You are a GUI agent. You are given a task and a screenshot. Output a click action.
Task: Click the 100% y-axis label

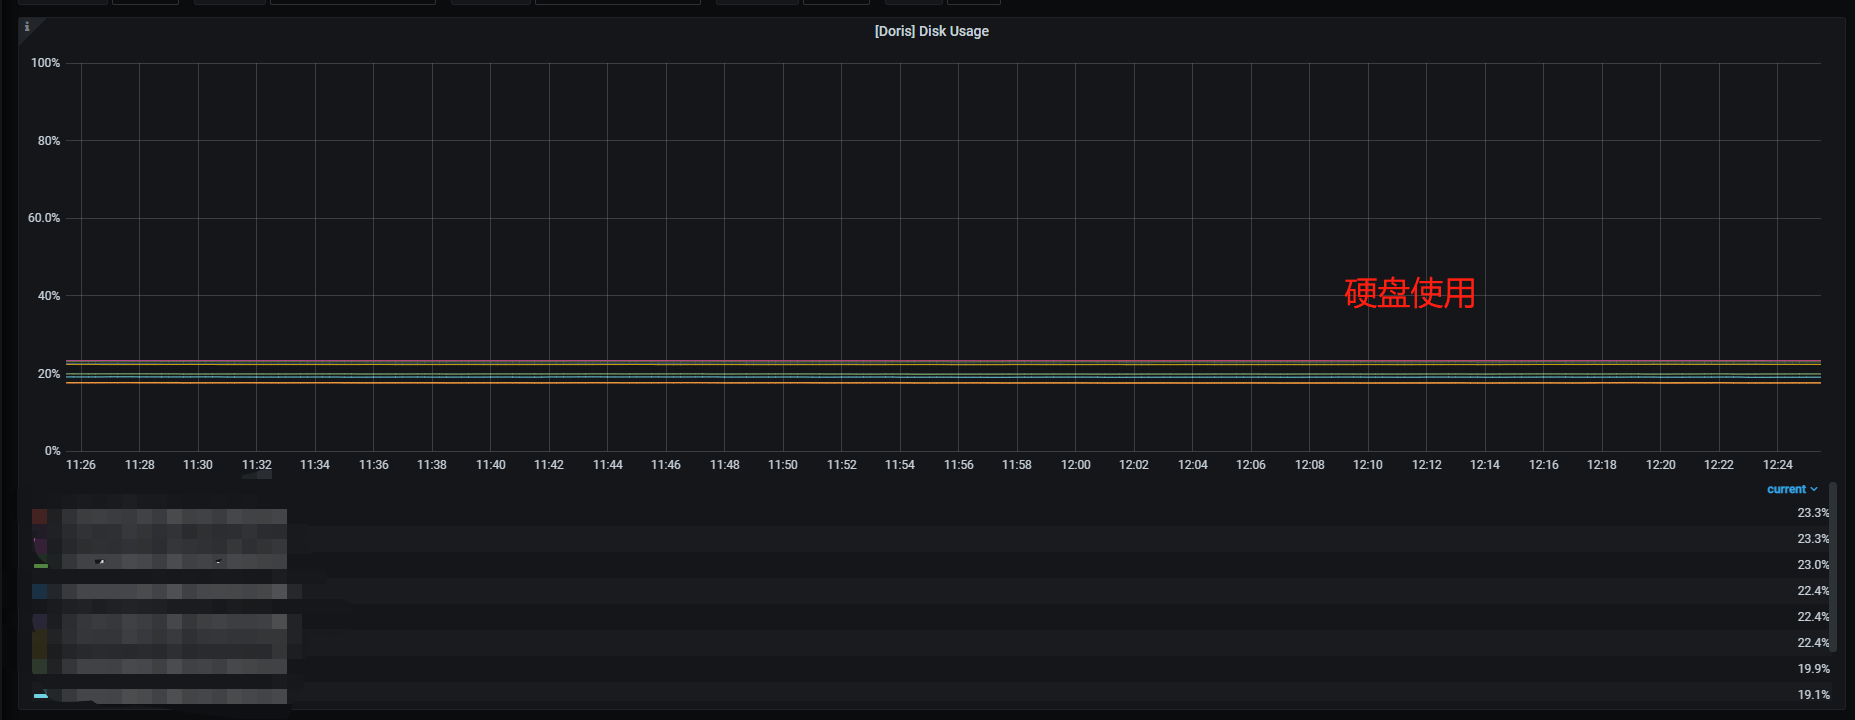tap(45, 63)
